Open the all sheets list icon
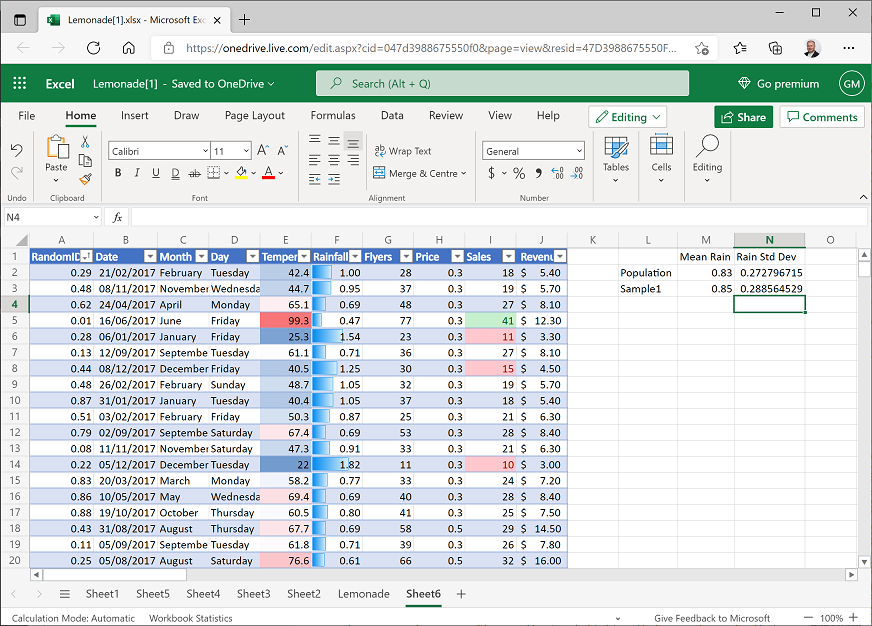Image resolution: width=872 pixels, height=626 pixels. [65, 594]
